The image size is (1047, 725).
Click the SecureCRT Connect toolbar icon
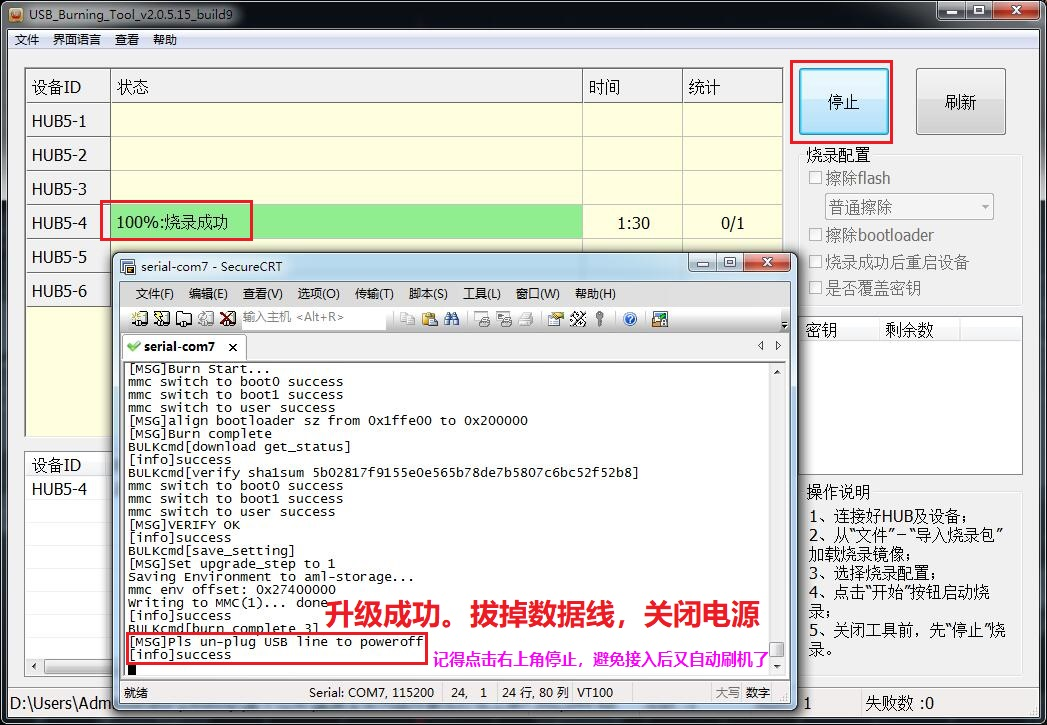140,318
